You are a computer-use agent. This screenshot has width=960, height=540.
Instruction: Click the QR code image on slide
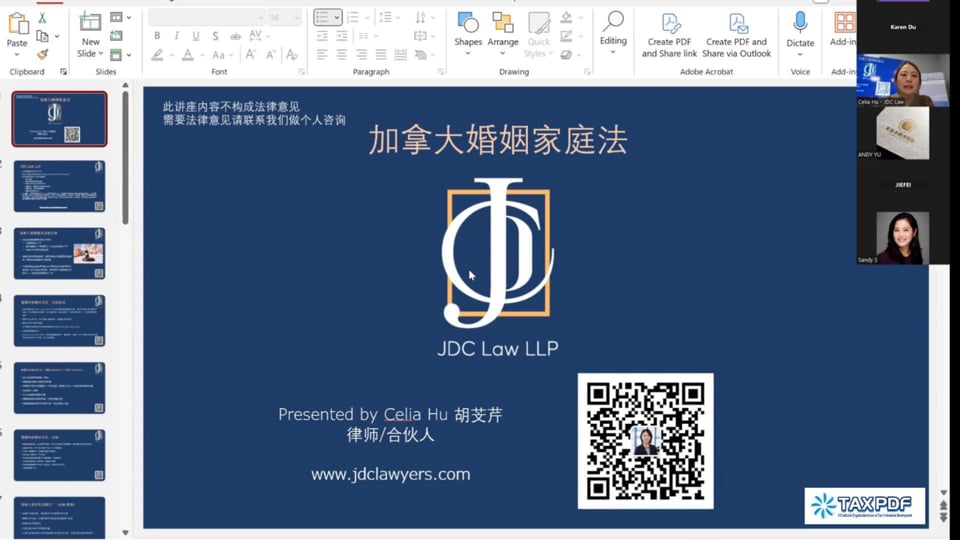(645, 441)
